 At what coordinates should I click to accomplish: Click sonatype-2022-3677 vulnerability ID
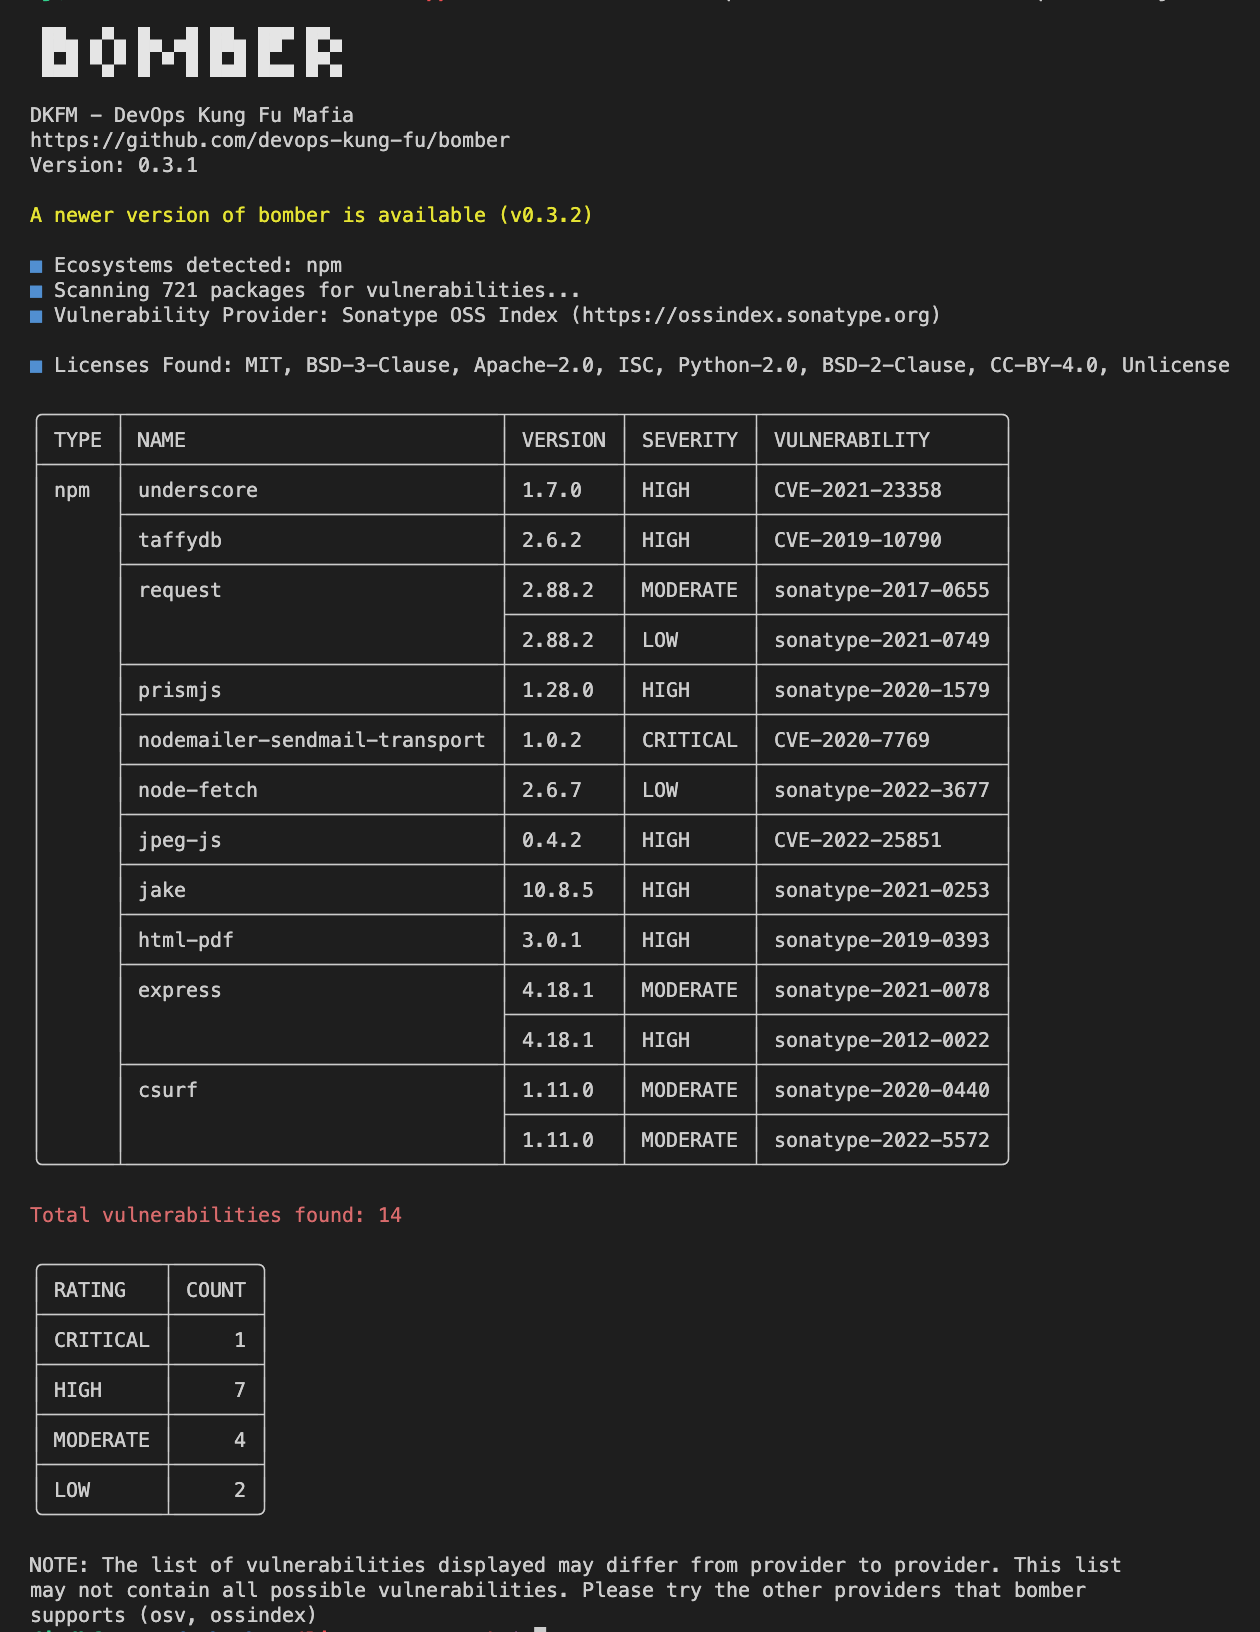point(882,790)
